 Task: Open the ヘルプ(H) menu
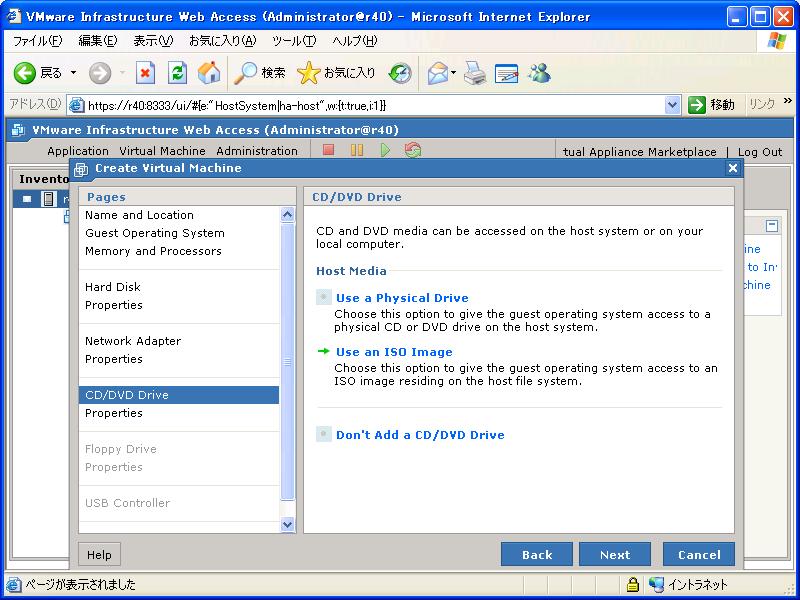355,41
